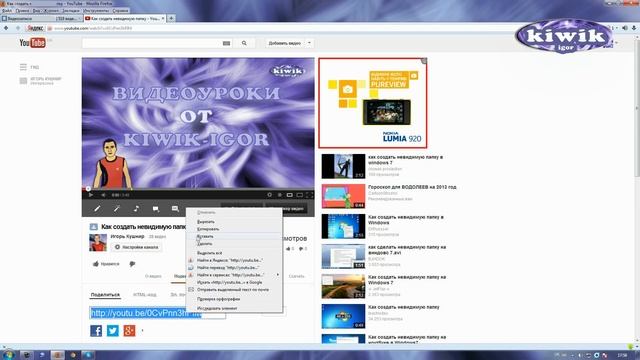Select Копировать in context menu

tap(234, 229)
